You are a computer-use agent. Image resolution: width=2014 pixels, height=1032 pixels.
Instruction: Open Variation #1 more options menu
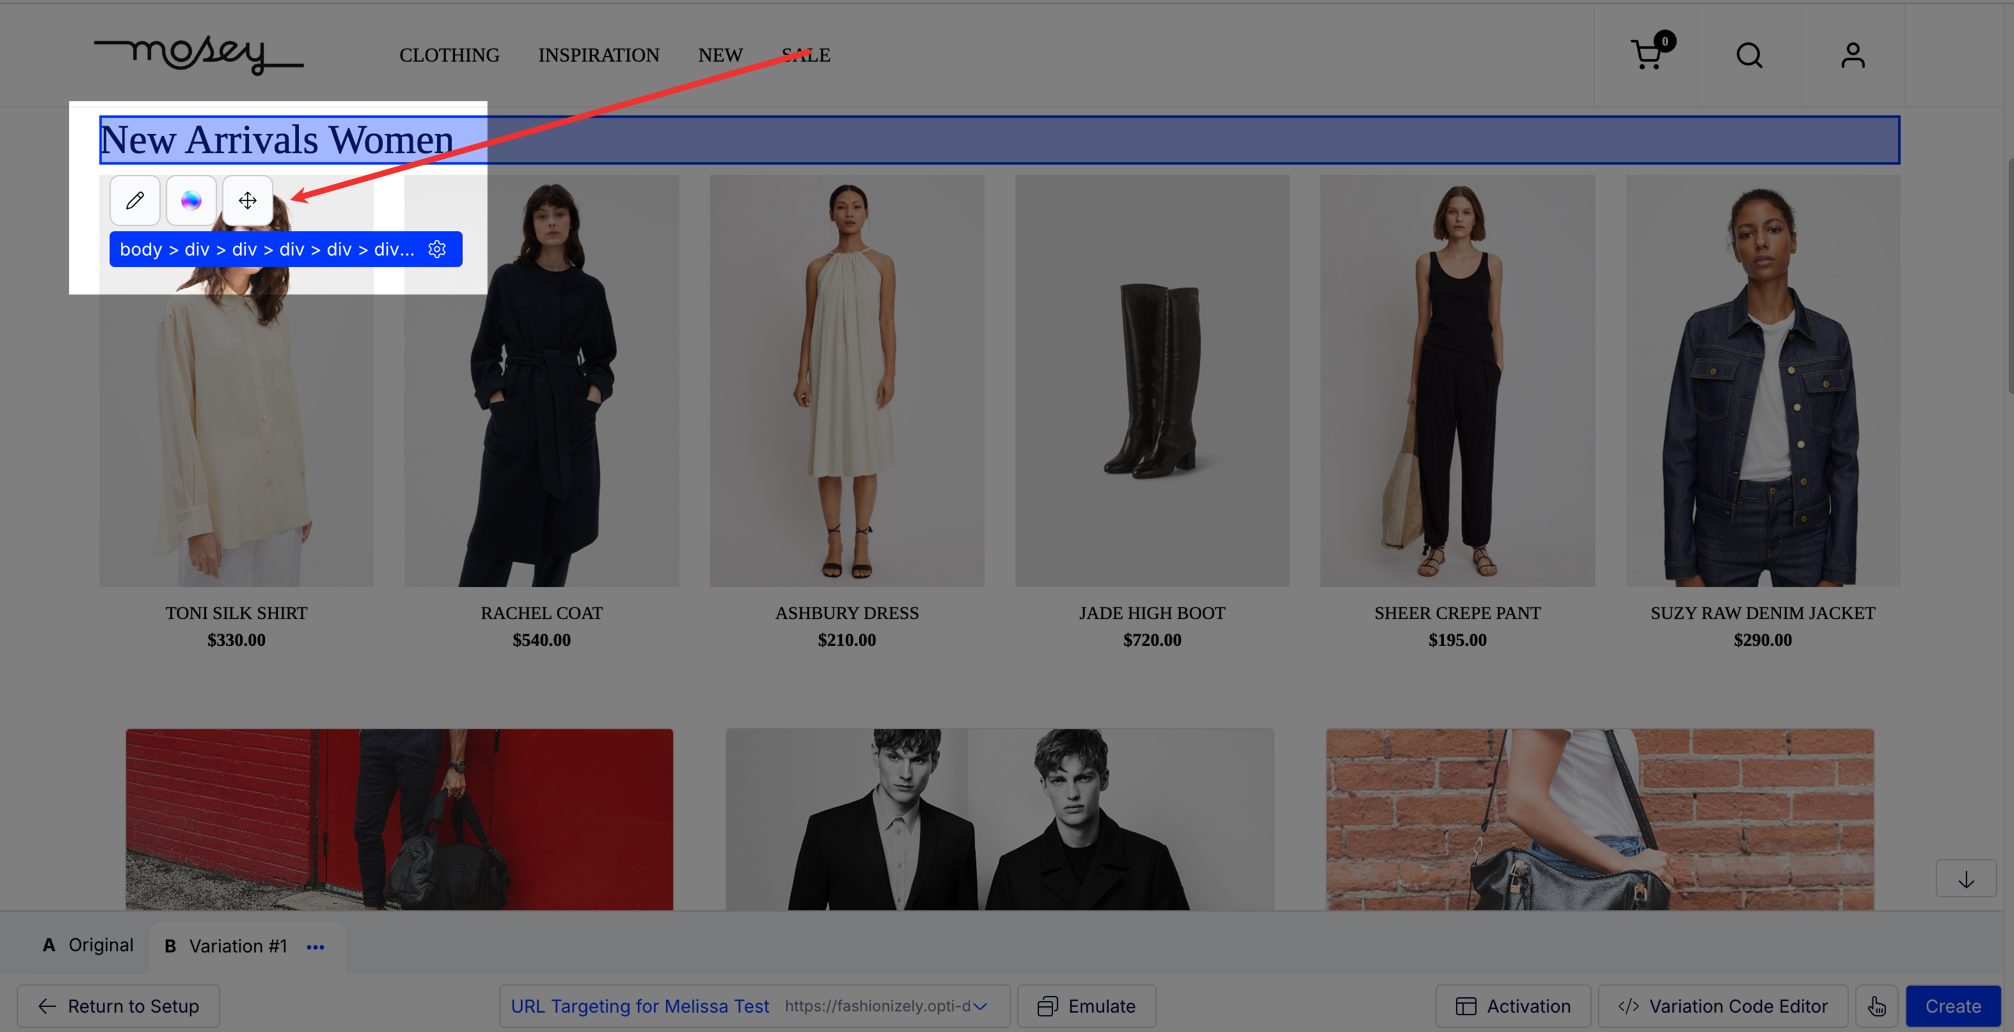point(316,947)
